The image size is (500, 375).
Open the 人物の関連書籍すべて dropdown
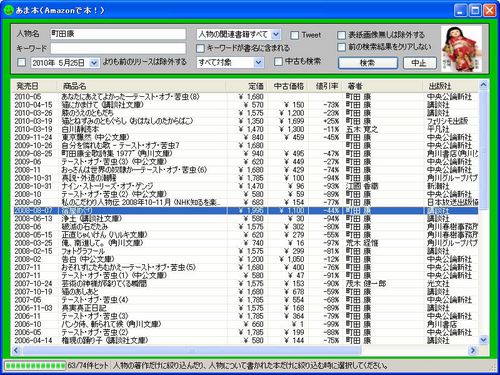coord(276,34)
